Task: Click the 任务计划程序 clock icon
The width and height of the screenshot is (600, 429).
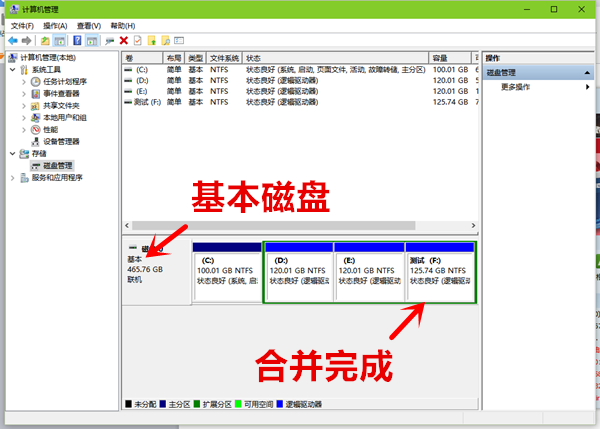Action: coord(36,82)
